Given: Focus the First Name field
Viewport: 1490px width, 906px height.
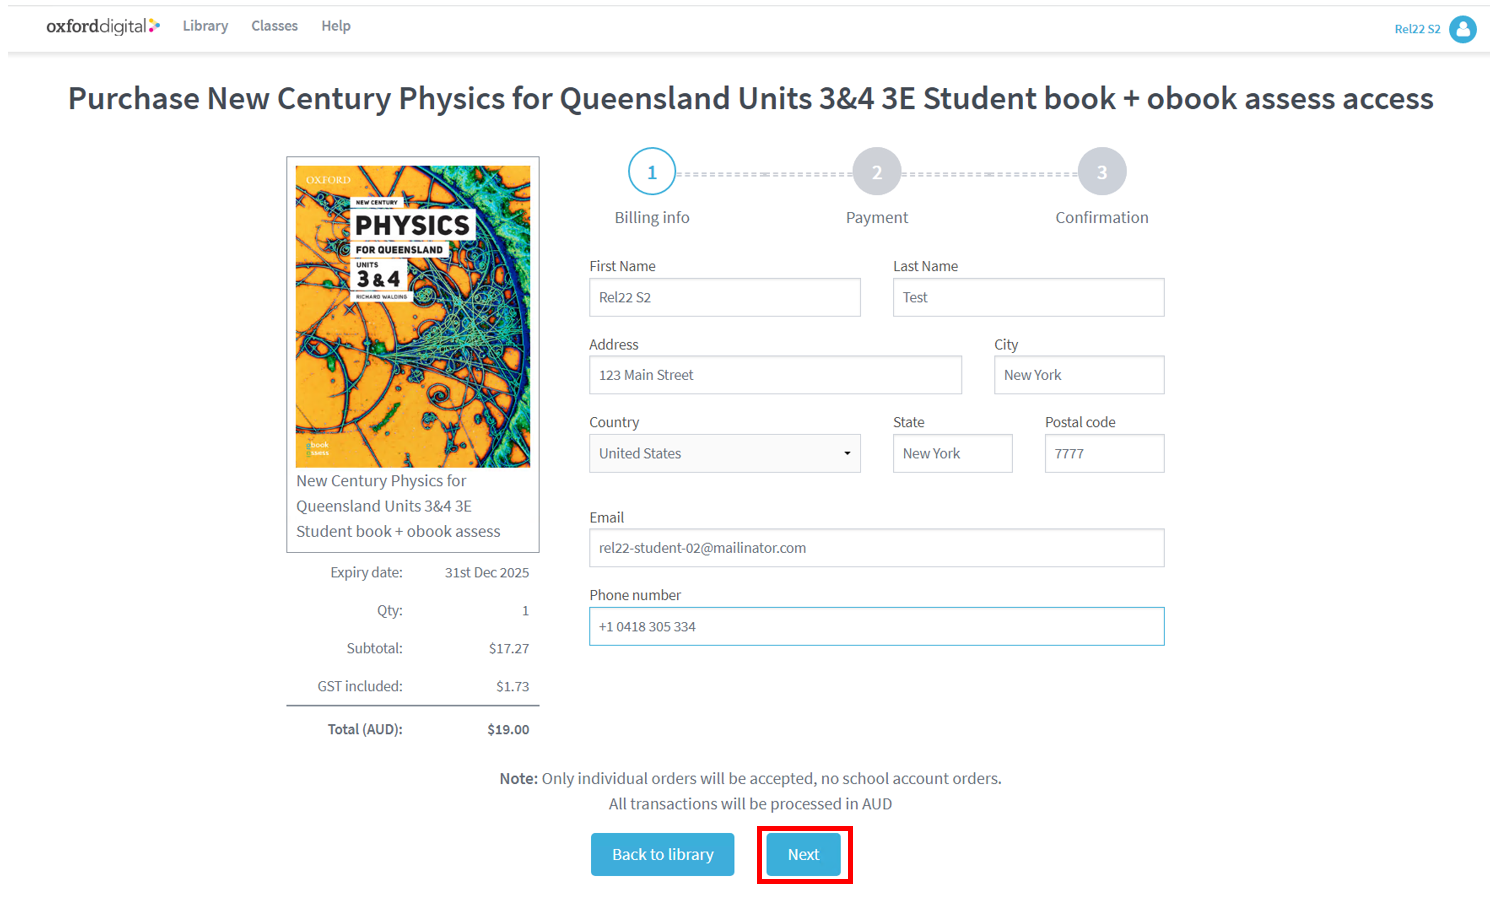Looking at the screenshot, I should (724, 297).
